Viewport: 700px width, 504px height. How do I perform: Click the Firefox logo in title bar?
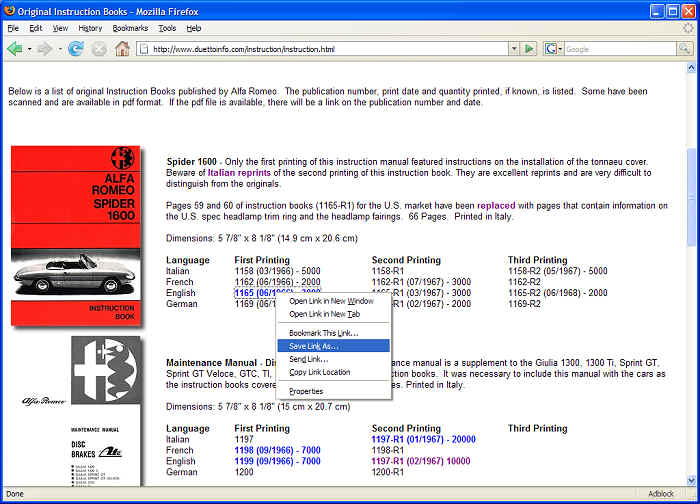(x=9, y=11)
